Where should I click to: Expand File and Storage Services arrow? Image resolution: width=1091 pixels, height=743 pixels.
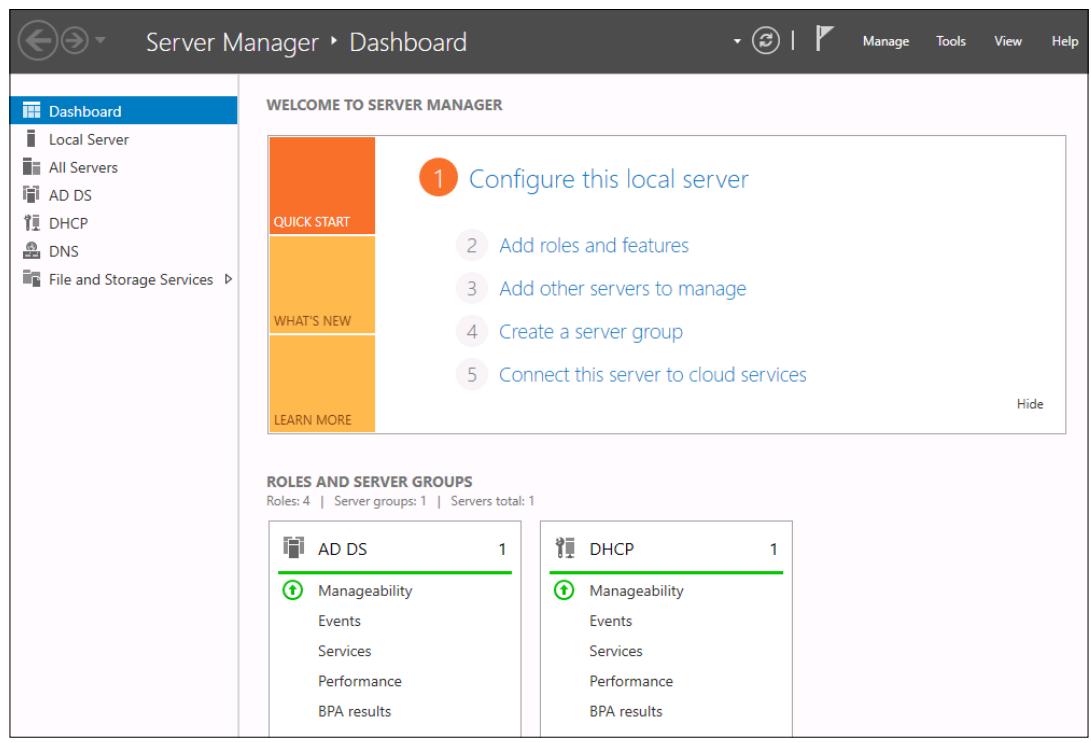(228, 279)
